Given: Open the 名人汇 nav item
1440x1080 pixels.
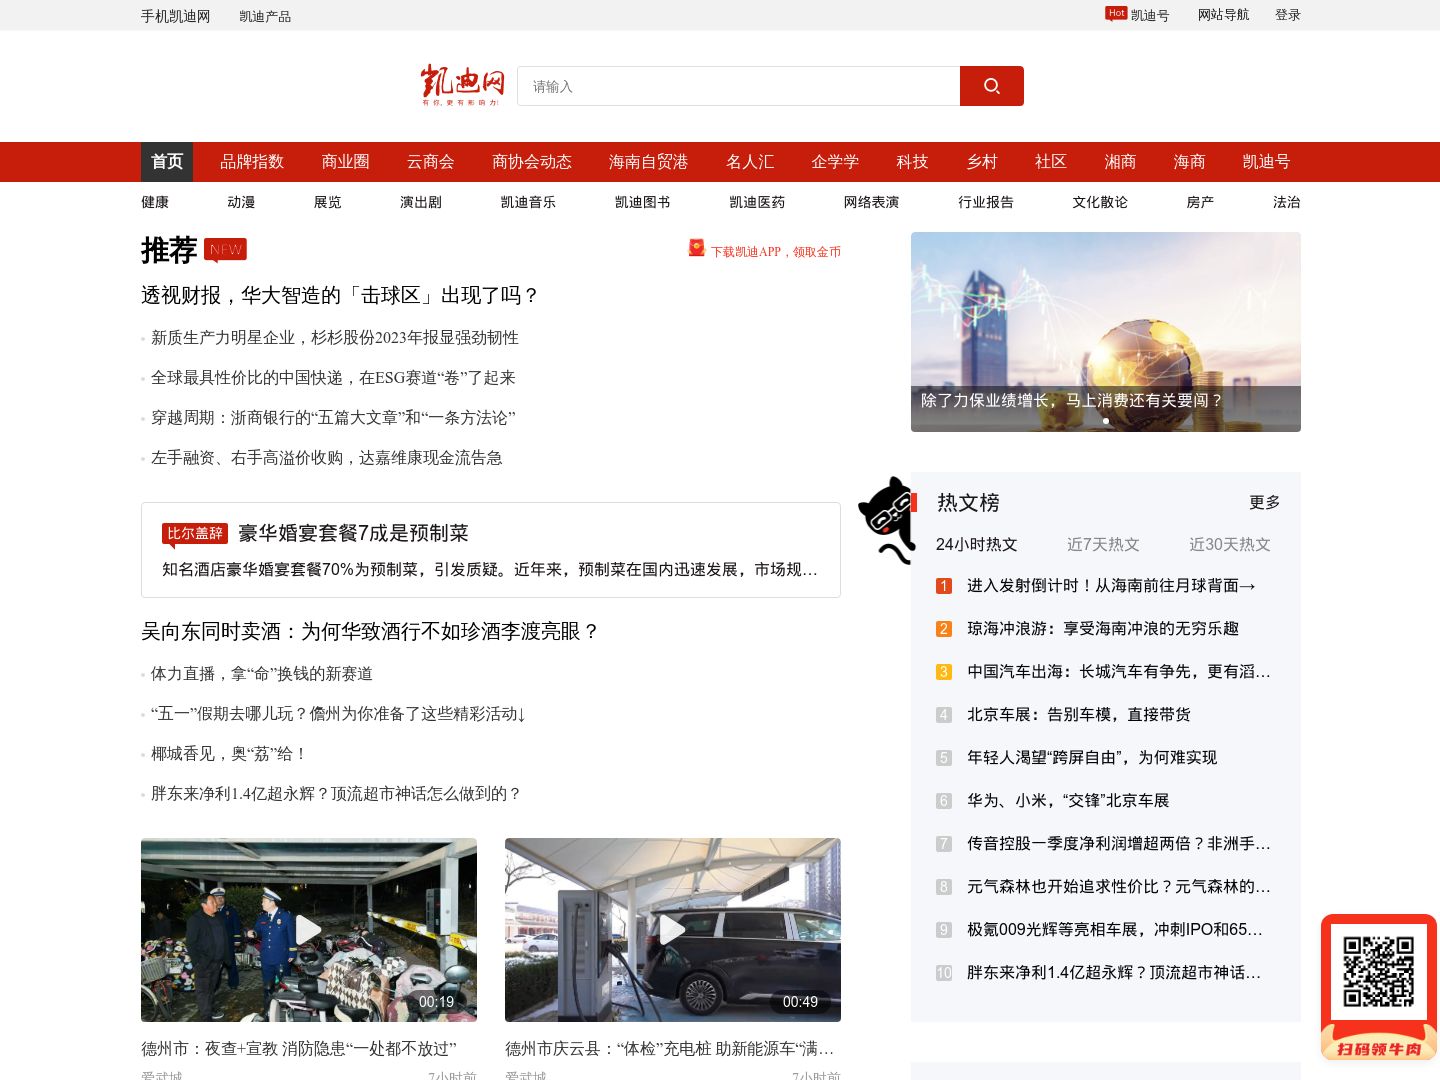Looking at the screenshot, I should (x=750, y=162).
